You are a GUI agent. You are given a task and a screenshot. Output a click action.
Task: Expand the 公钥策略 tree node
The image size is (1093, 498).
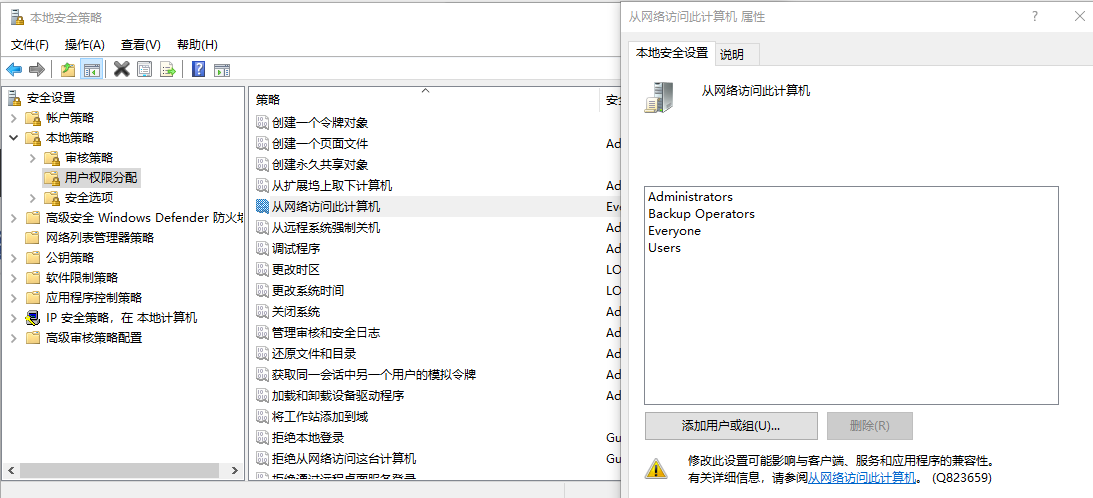[x=14, y=258]
